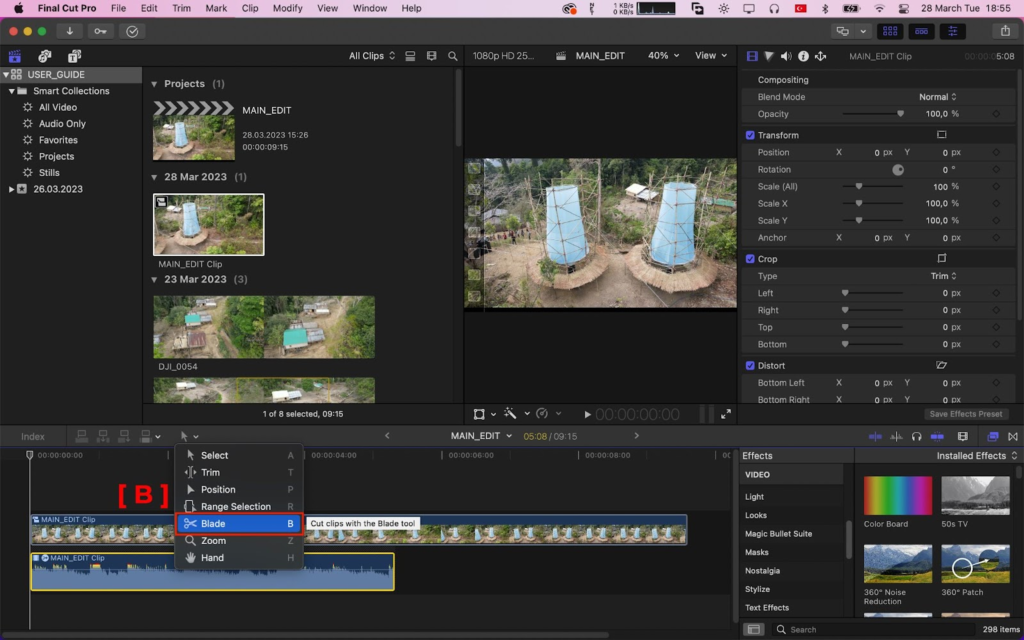Viewport: 1024px width, 640px height.
Task: Choose Range Selection tool entry
Action: click(x=238, y=506)
